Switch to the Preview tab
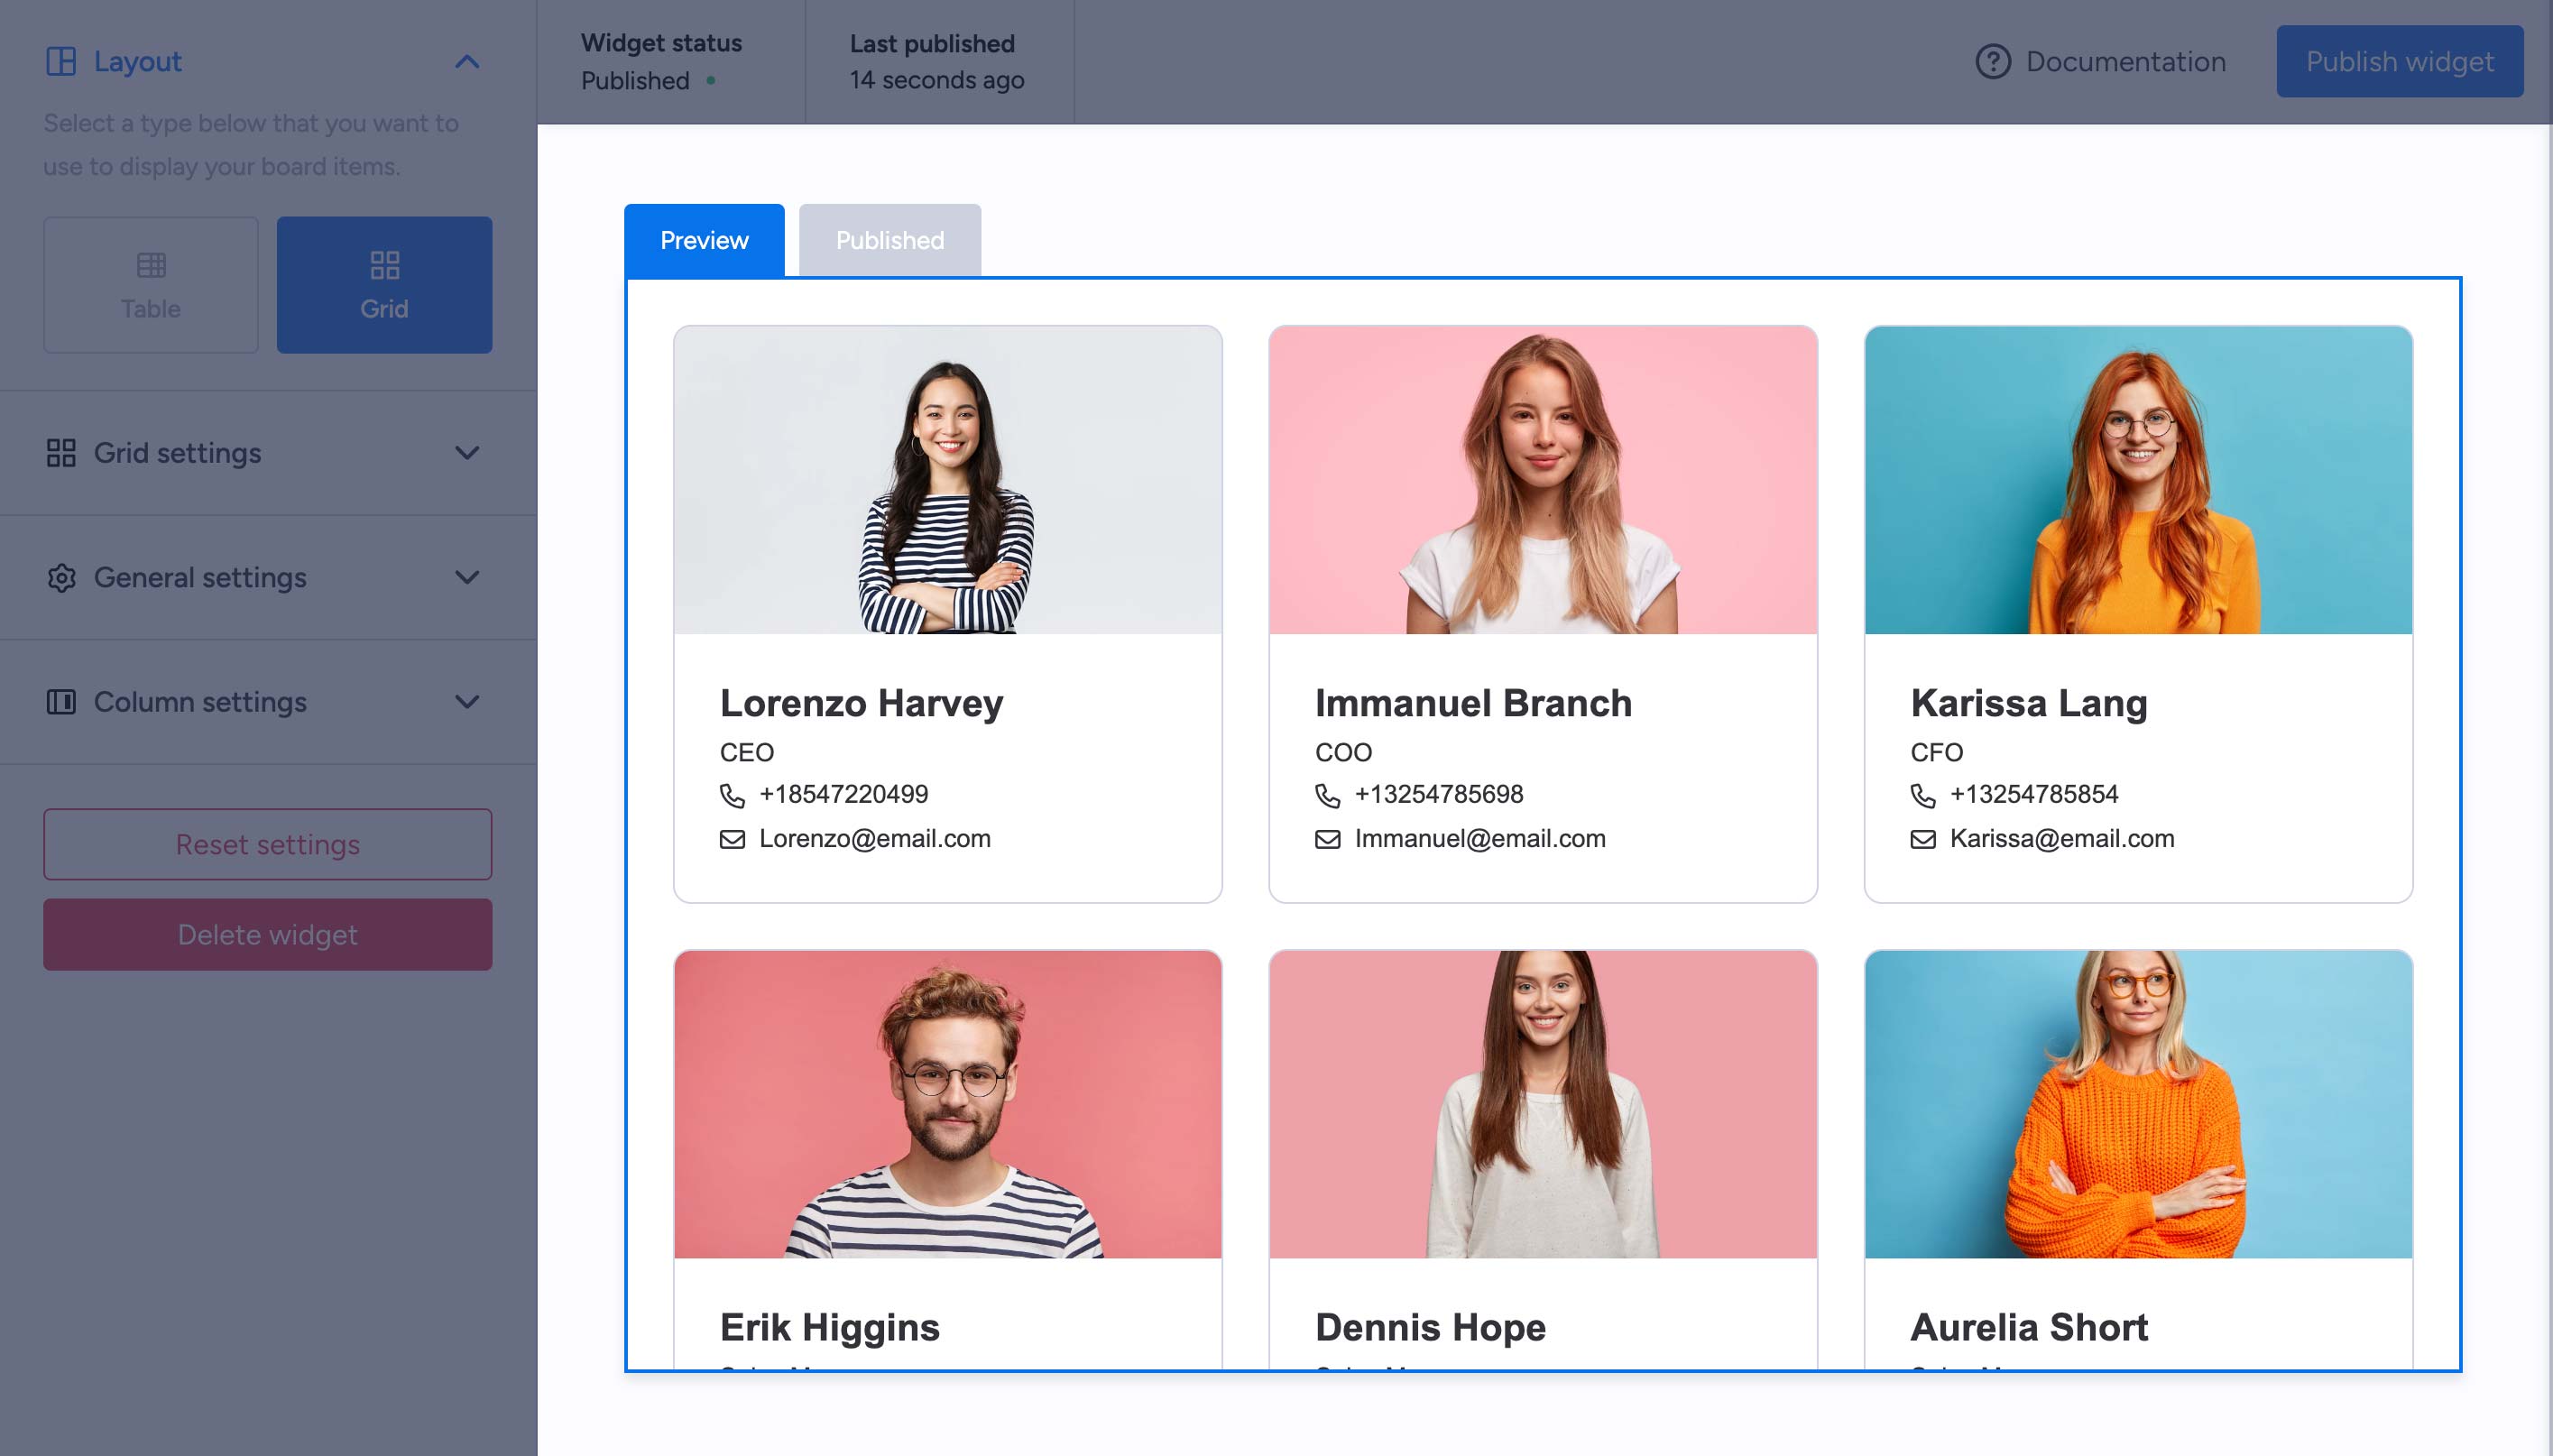2553x1456 pixels. (704, 241)
